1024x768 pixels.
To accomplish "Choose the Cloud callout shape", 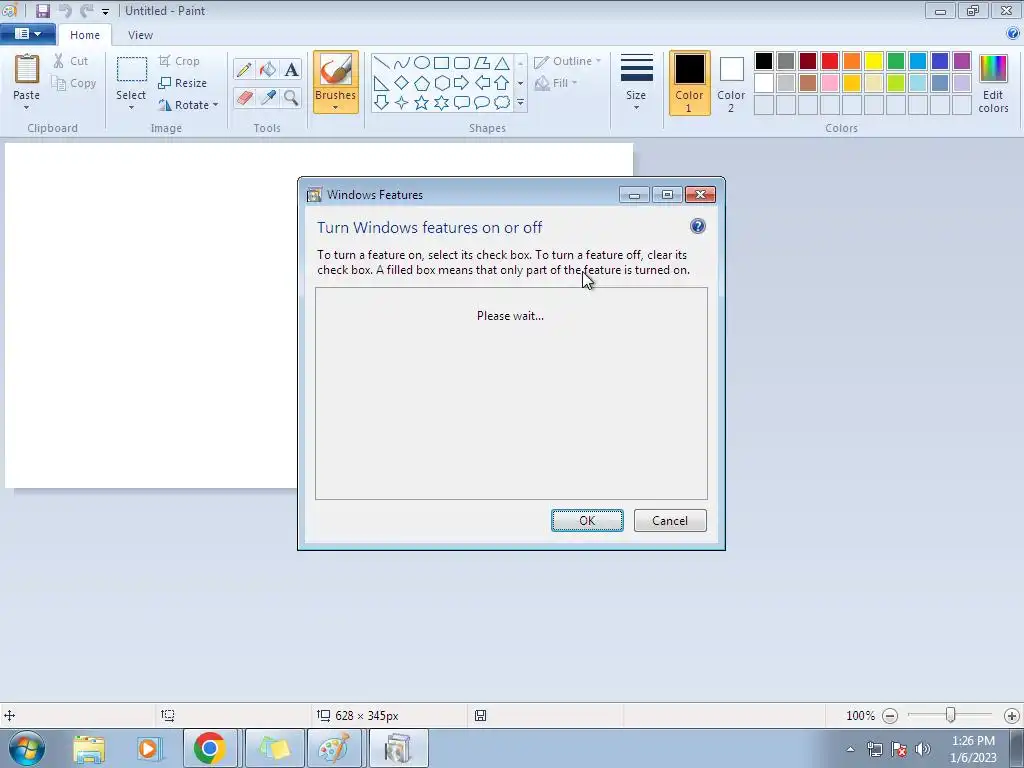I will (502, 103).
